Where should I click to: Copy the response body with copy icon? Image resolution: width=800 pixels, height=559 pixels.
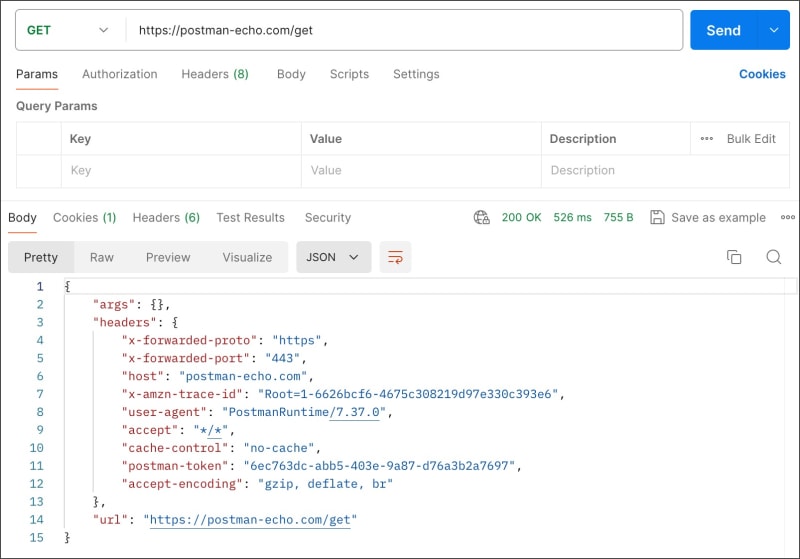[x=734, y=257]
